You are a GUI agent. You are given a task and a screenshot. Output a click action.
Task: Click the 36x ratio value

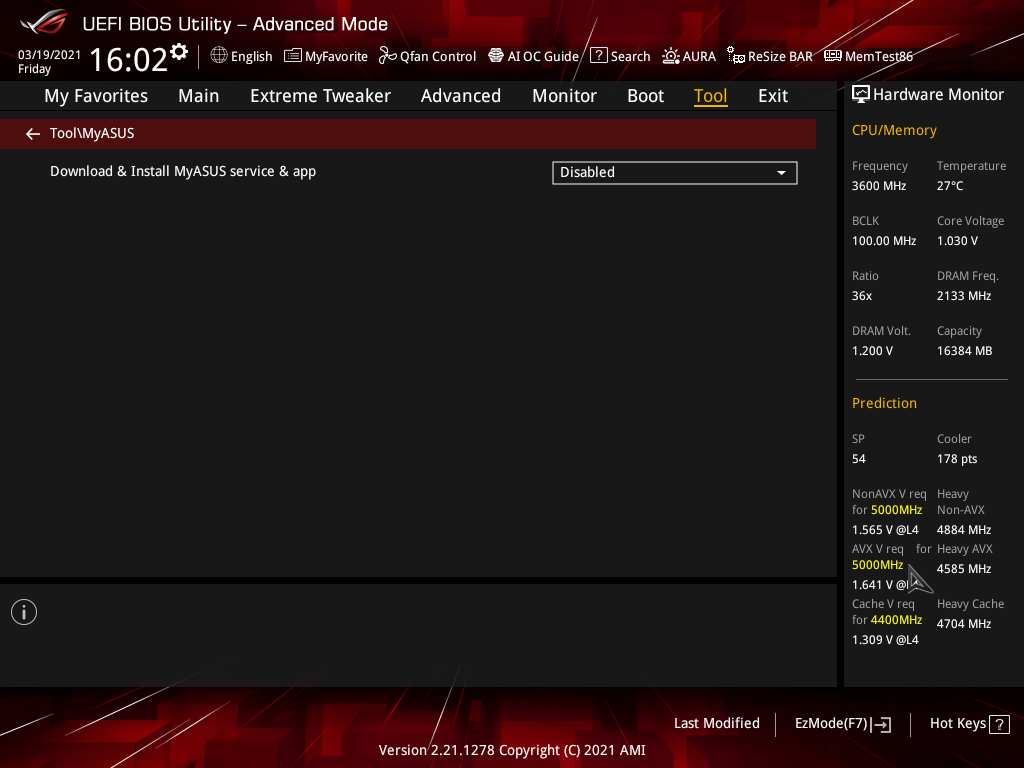click(x=861, y=296)
